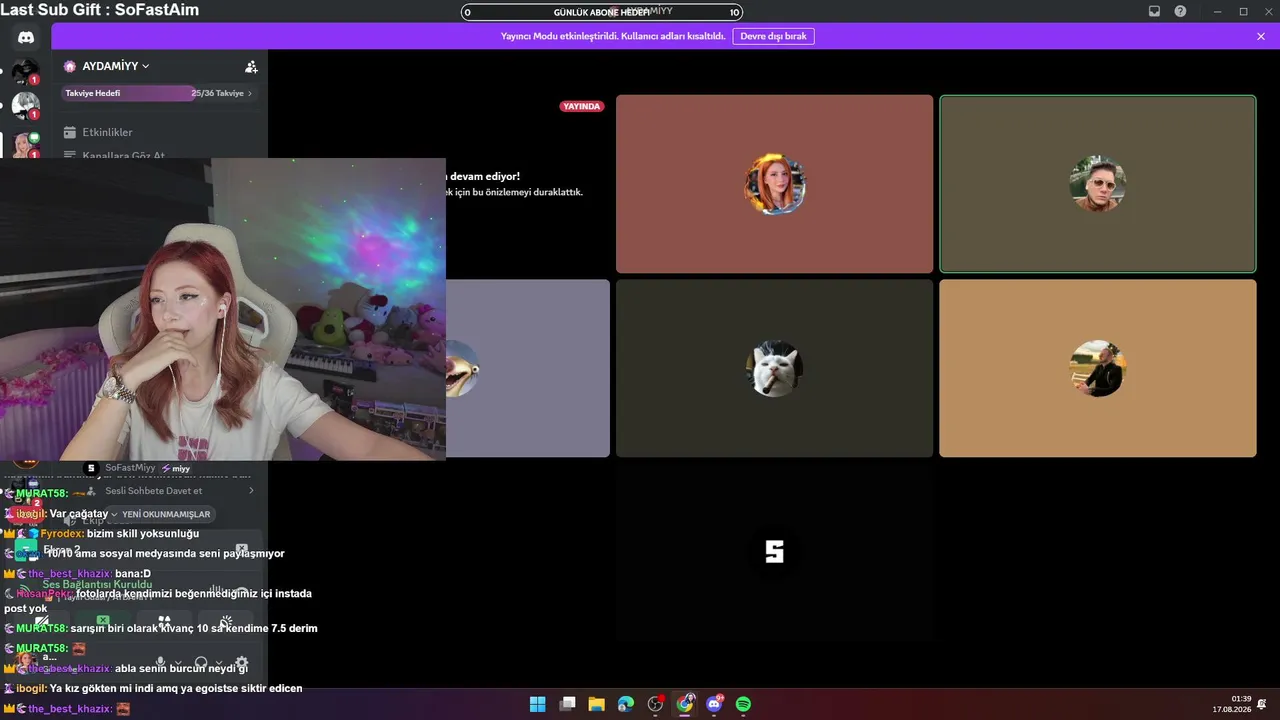This screenshot has width=1280, height=720.
Task: Click Devre dışı bırak in the streamer mode banner
Action: point(773,36)
